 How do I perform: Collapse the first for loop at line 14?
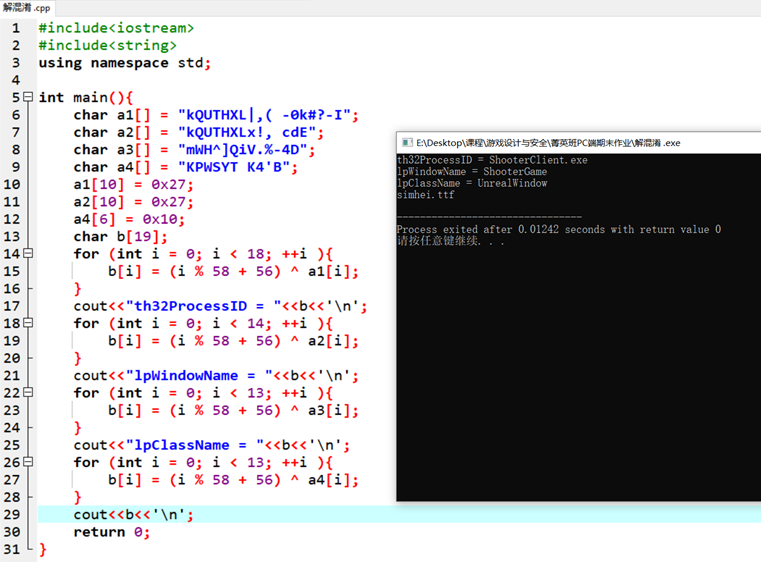pos(28,254)
